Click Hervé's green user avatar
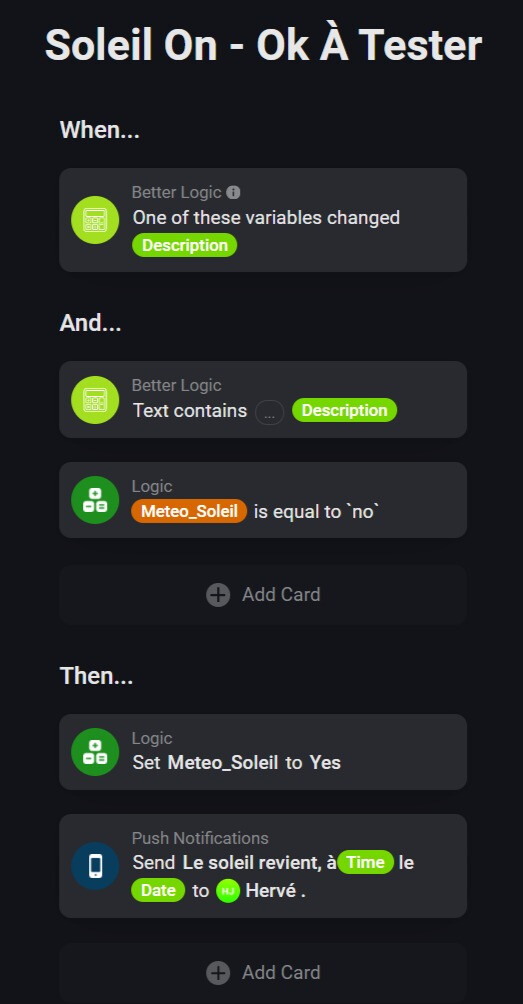Image resolution: width=523 pixels, height=1004 pixels. pyautogui.click(x=228, y=891)
